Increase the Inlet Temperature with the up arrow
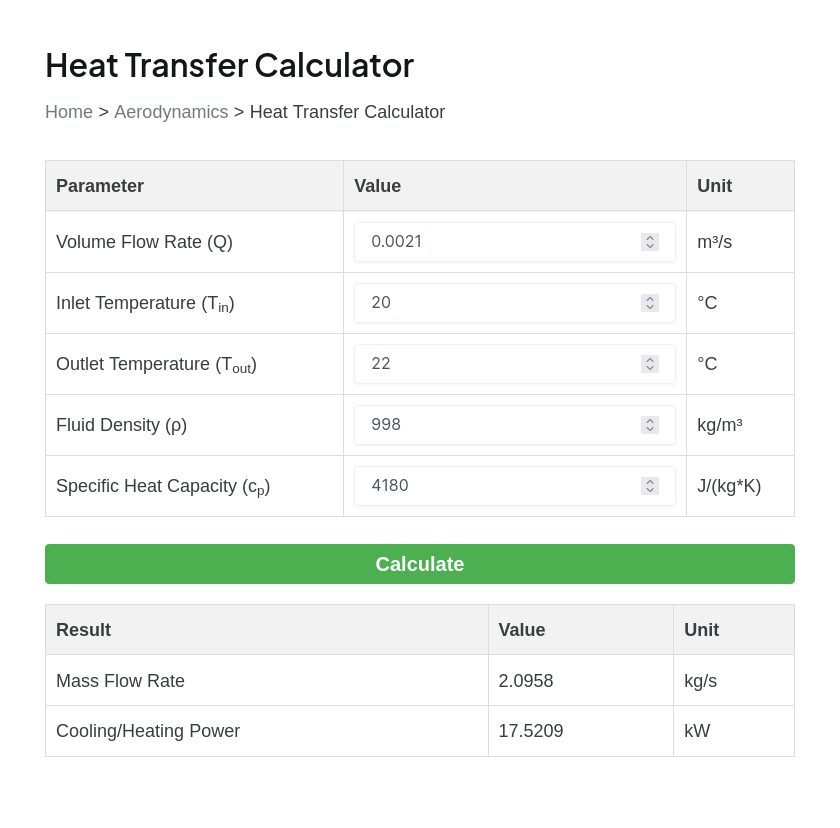This screenshot has height=828, width=840. [x=650, y=299]
